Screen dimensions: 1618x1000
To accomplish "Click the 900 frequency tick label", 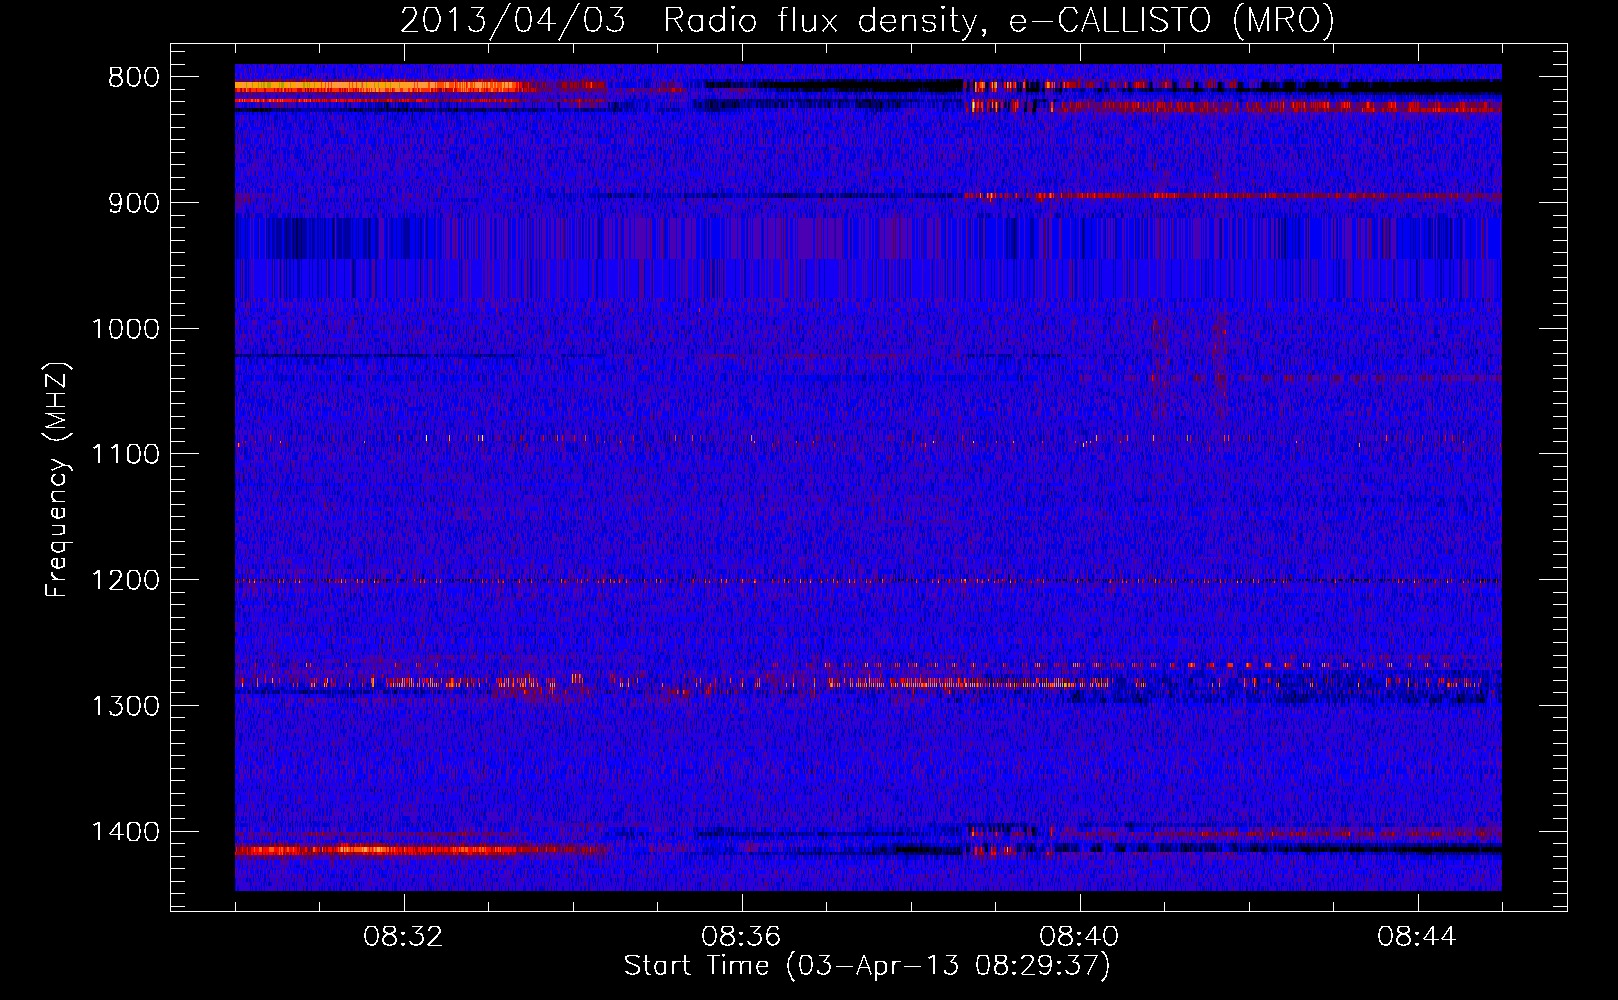I will coord(133,203).
